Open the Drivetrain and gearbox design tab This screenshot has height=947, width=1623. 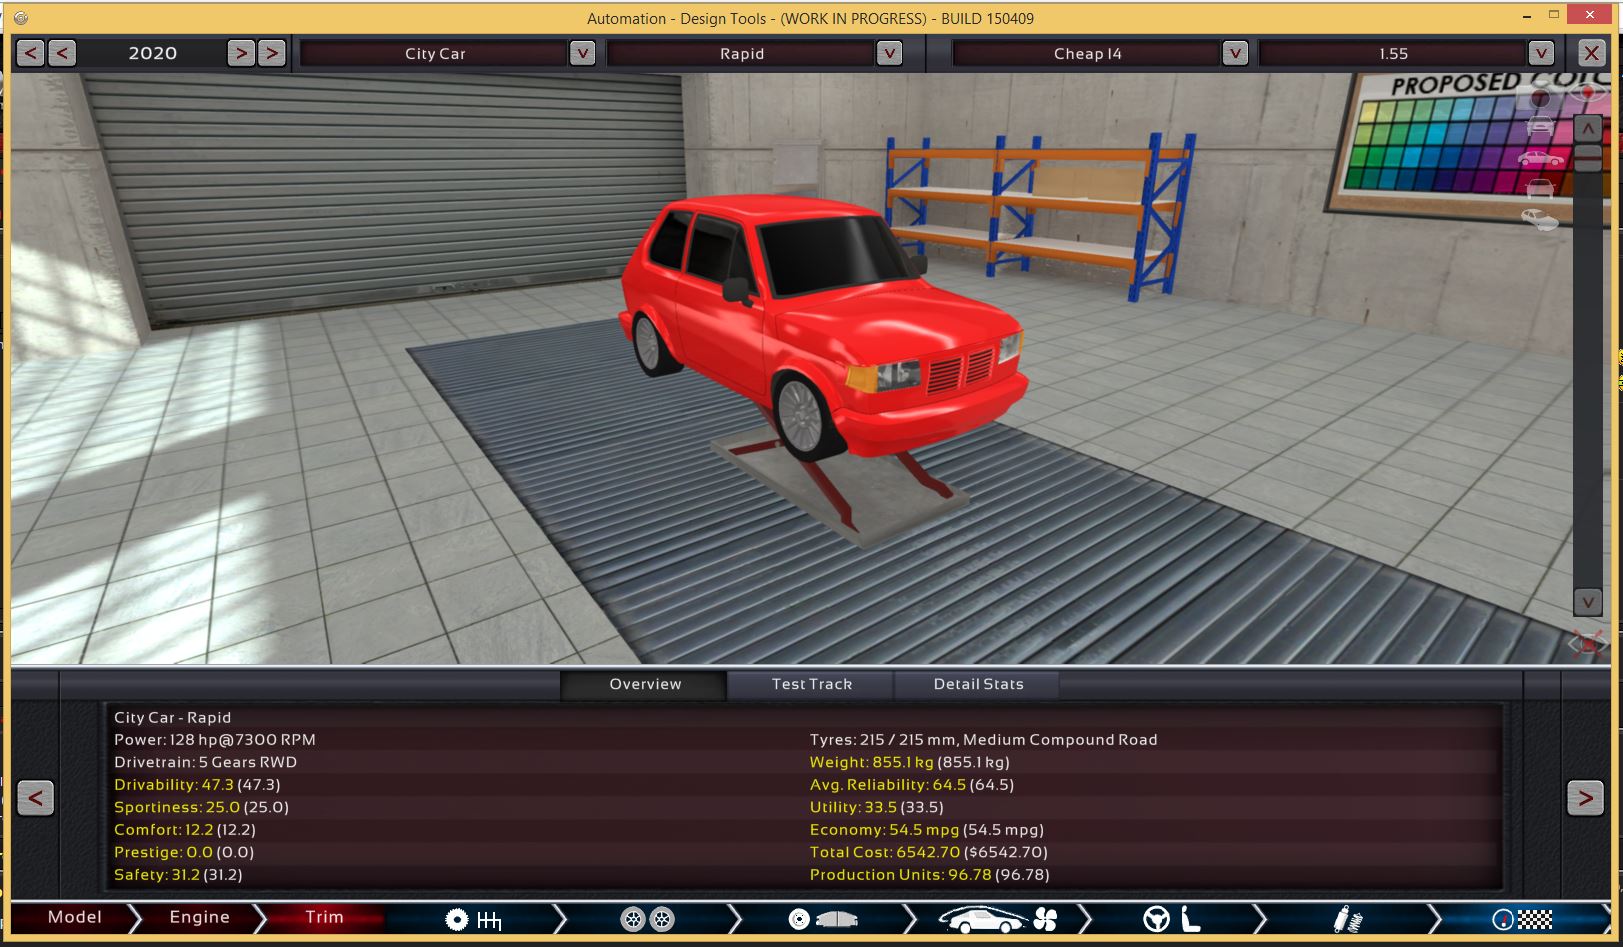coord(474,919)
